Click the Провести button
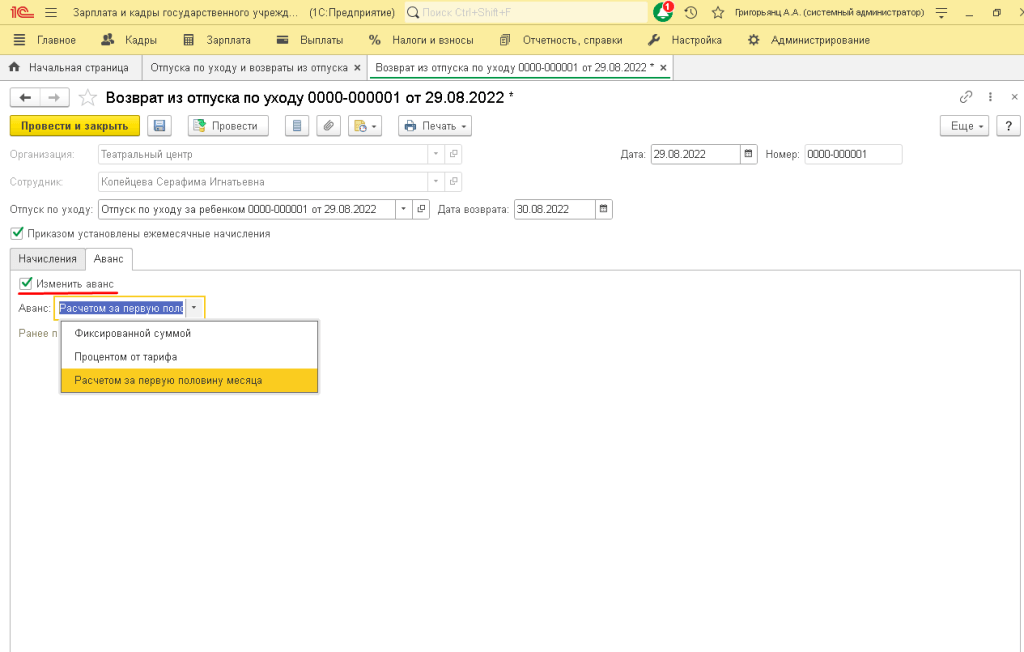 [x=227, y=126]
